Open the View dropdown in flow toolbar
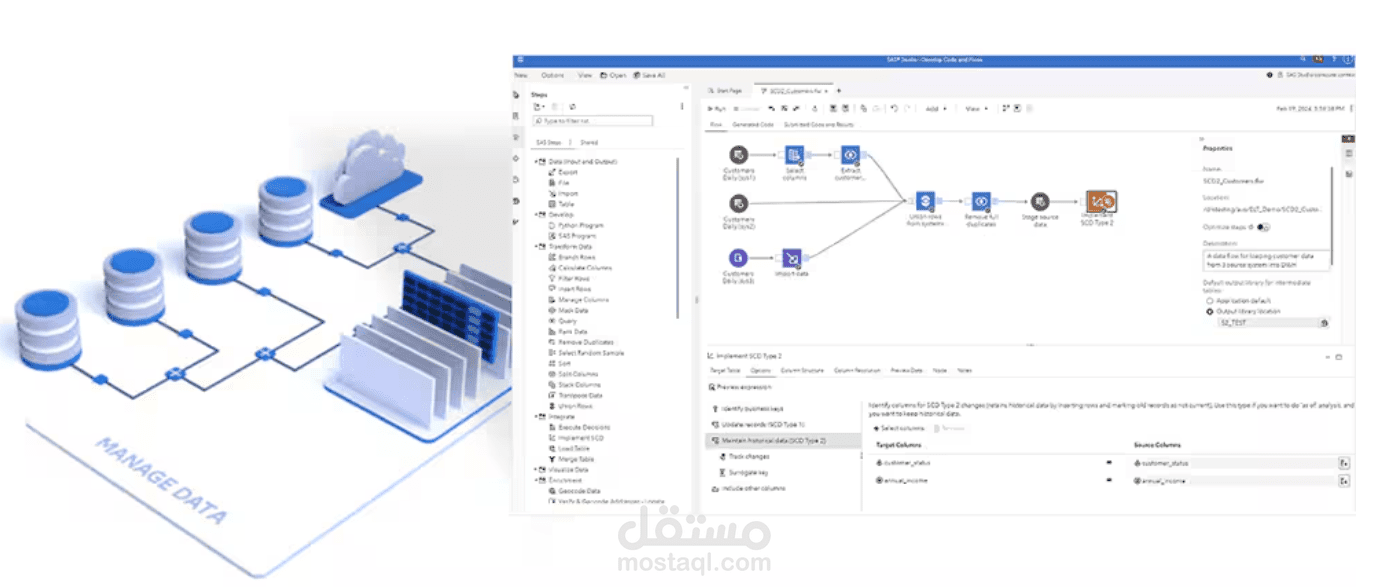Screen dimensions: 1390x588 (x=976, y=108)
